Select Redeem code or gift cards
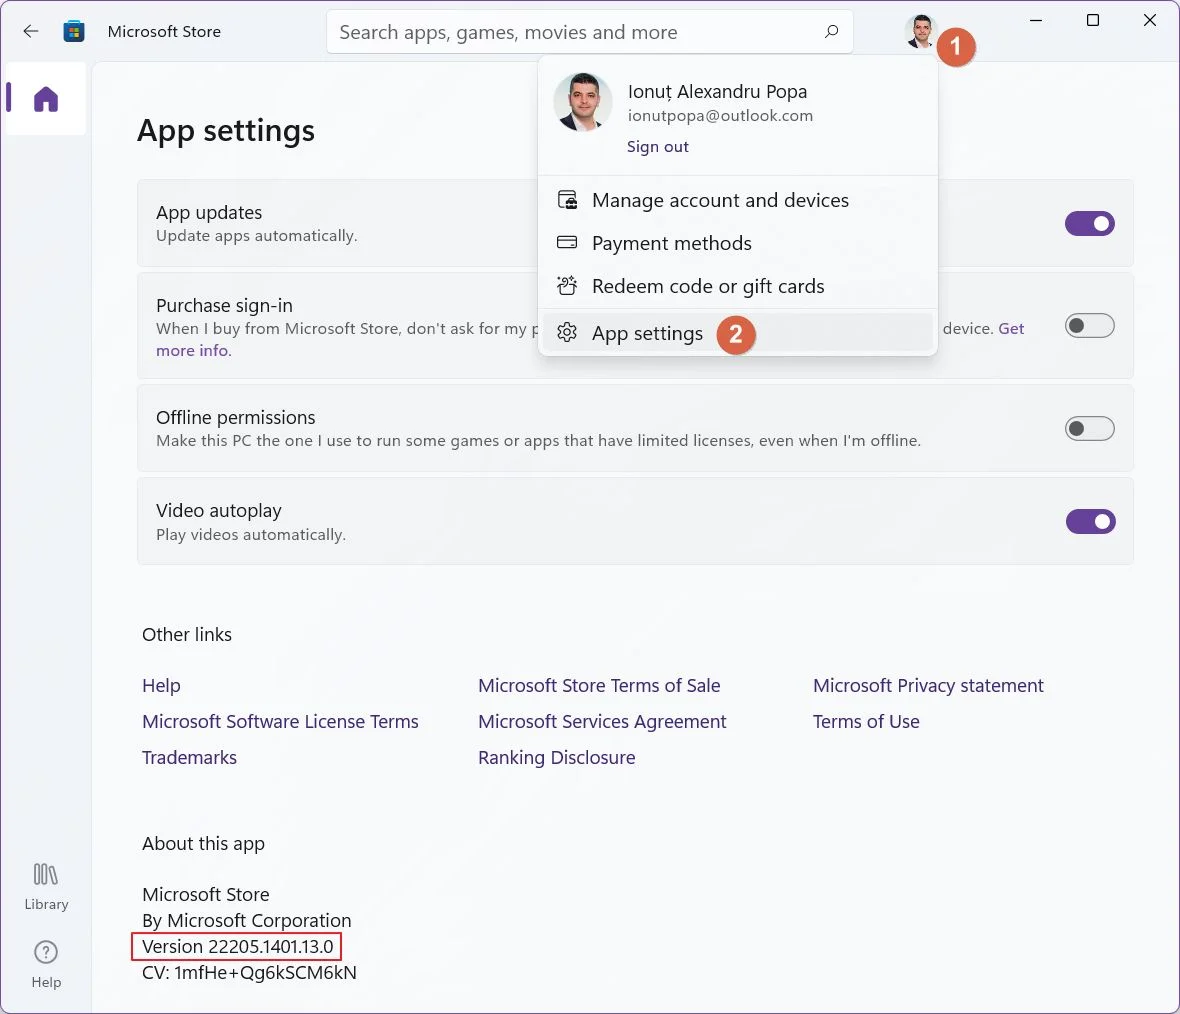Viewport: 1180px width, 1014px height. tap(738, 286)
